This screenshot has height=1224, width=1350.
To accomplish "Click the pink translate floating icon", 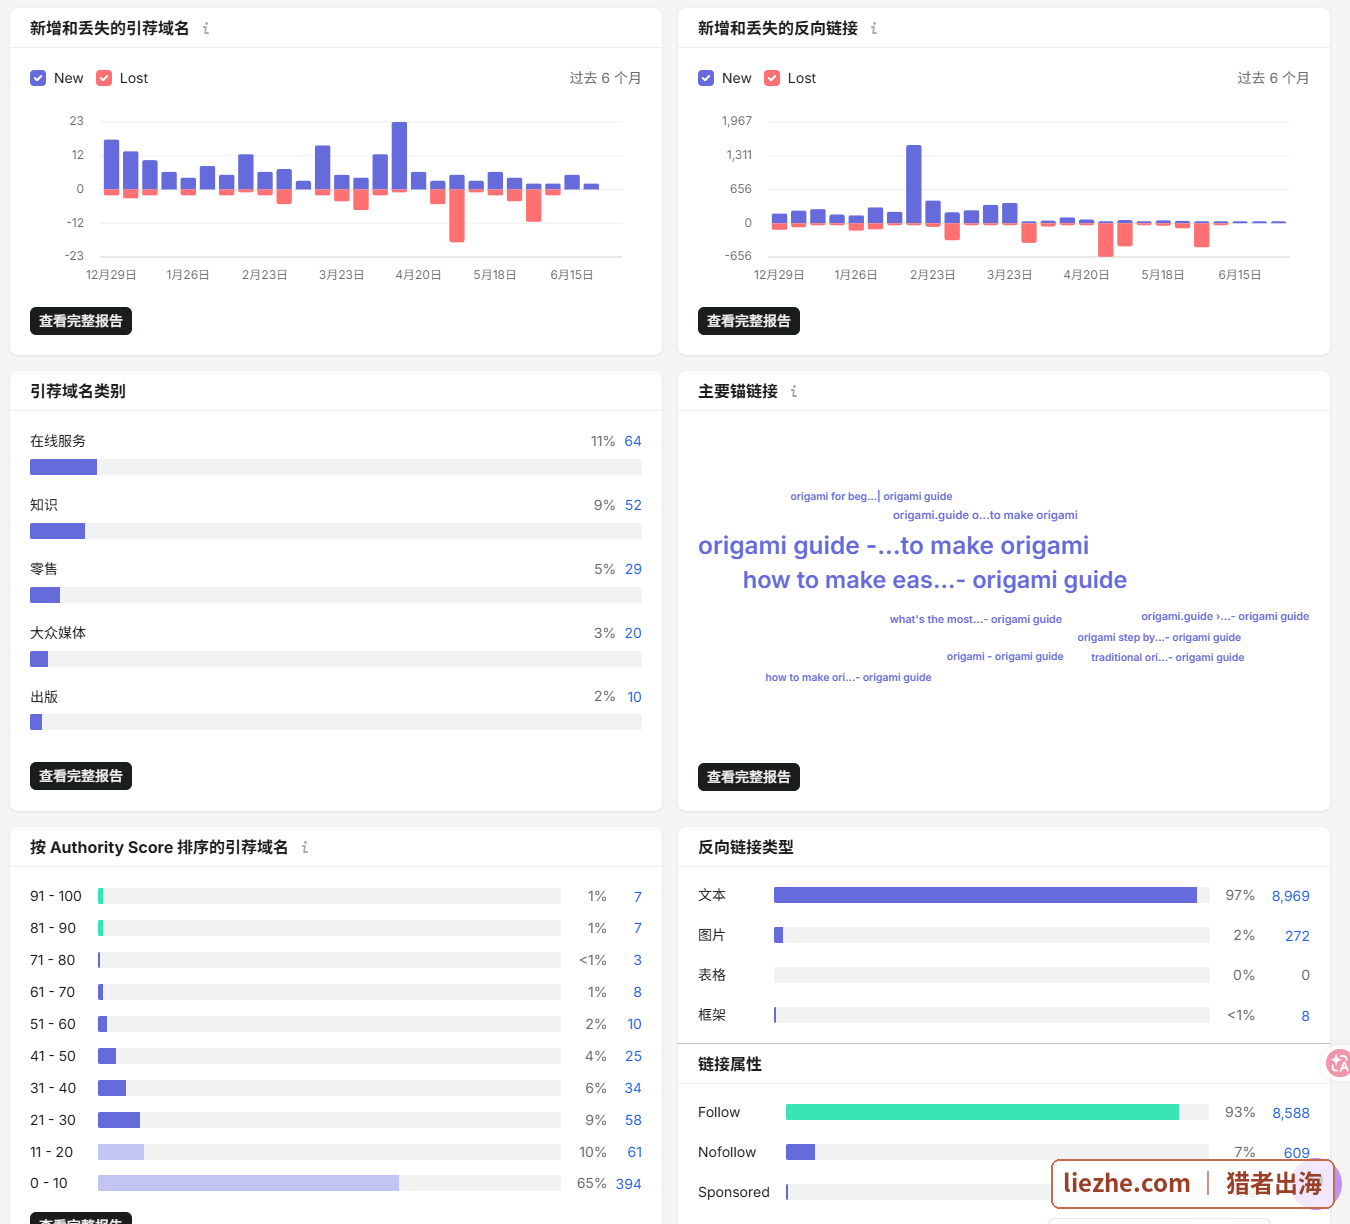I will coord(1339,1062).
